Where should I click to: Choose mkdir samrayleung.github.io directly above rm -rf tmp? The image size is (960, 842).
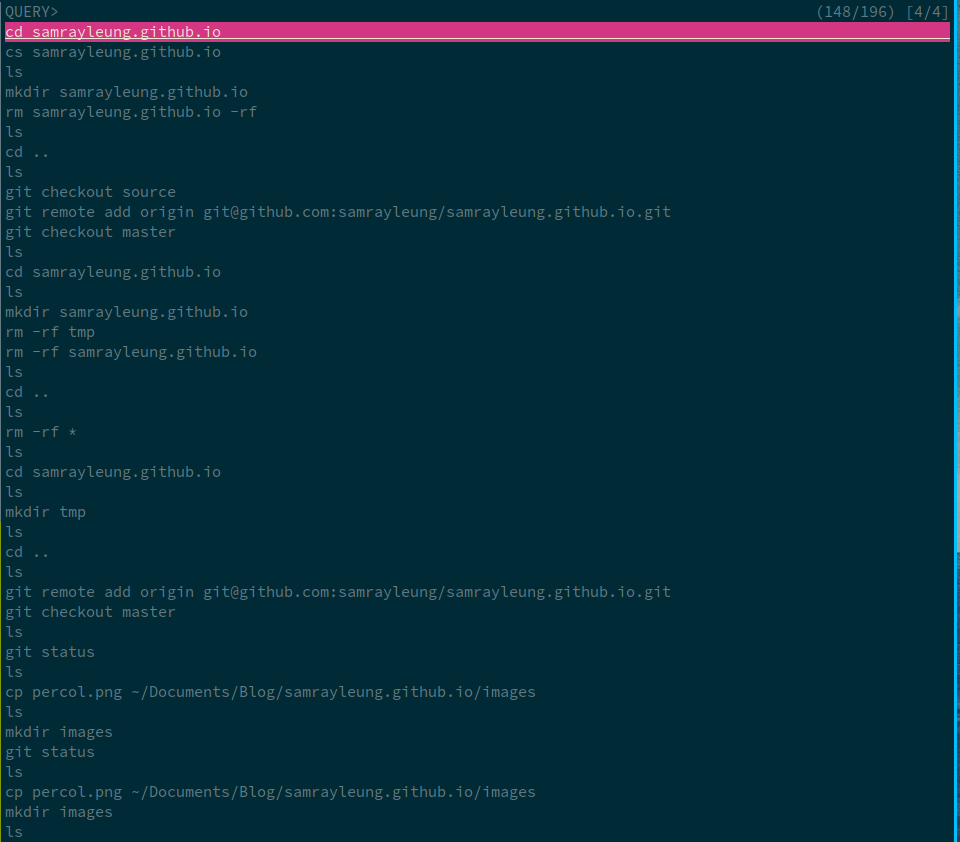pos(126,312)
